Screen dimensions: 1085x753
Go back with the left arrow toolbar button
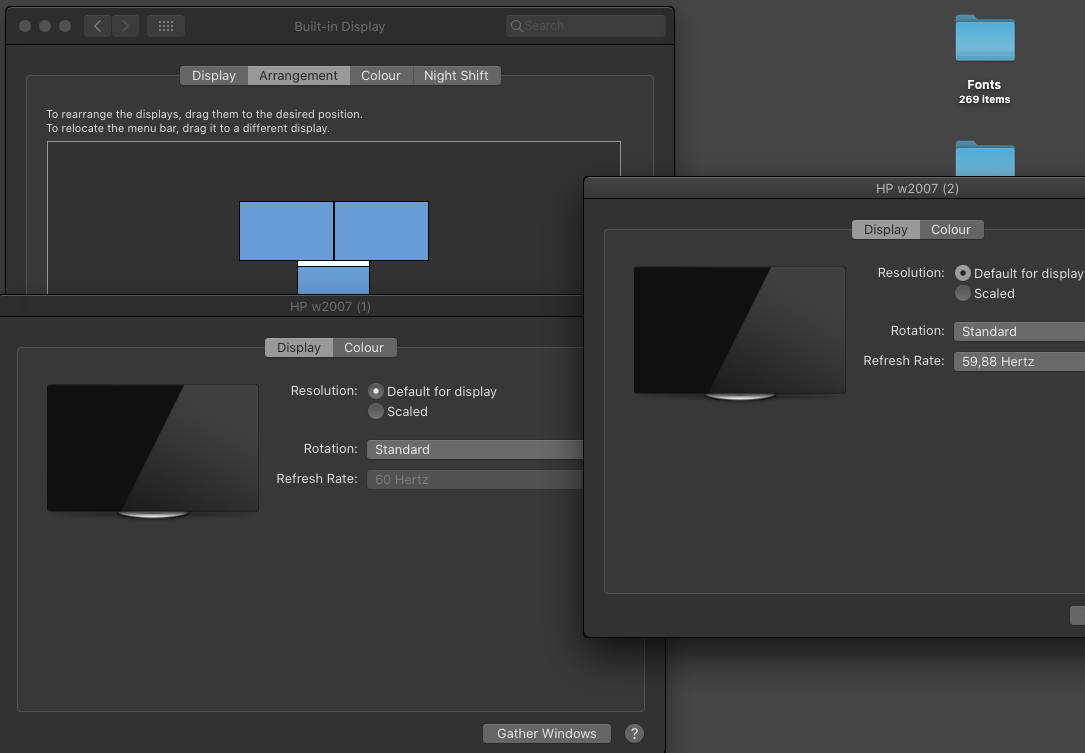click(98, 26)
